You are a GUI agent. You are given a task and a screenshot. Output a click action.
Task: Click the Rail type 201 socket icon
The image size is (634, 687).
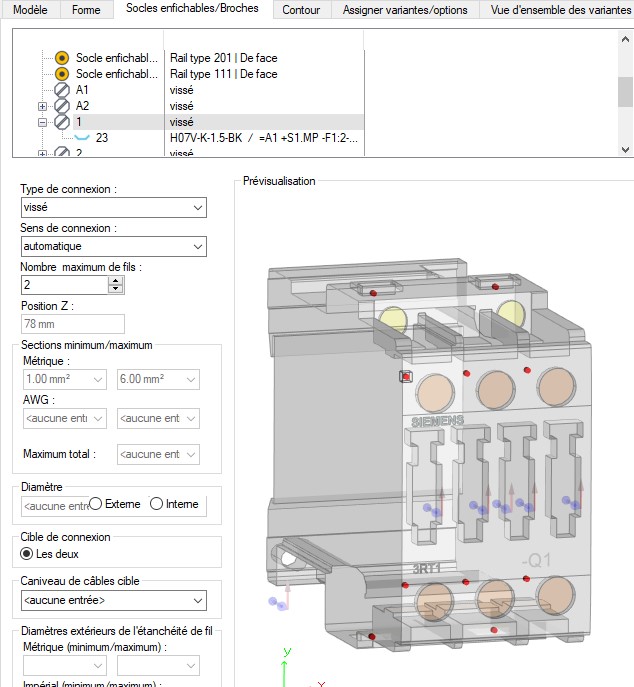(61, 58)
